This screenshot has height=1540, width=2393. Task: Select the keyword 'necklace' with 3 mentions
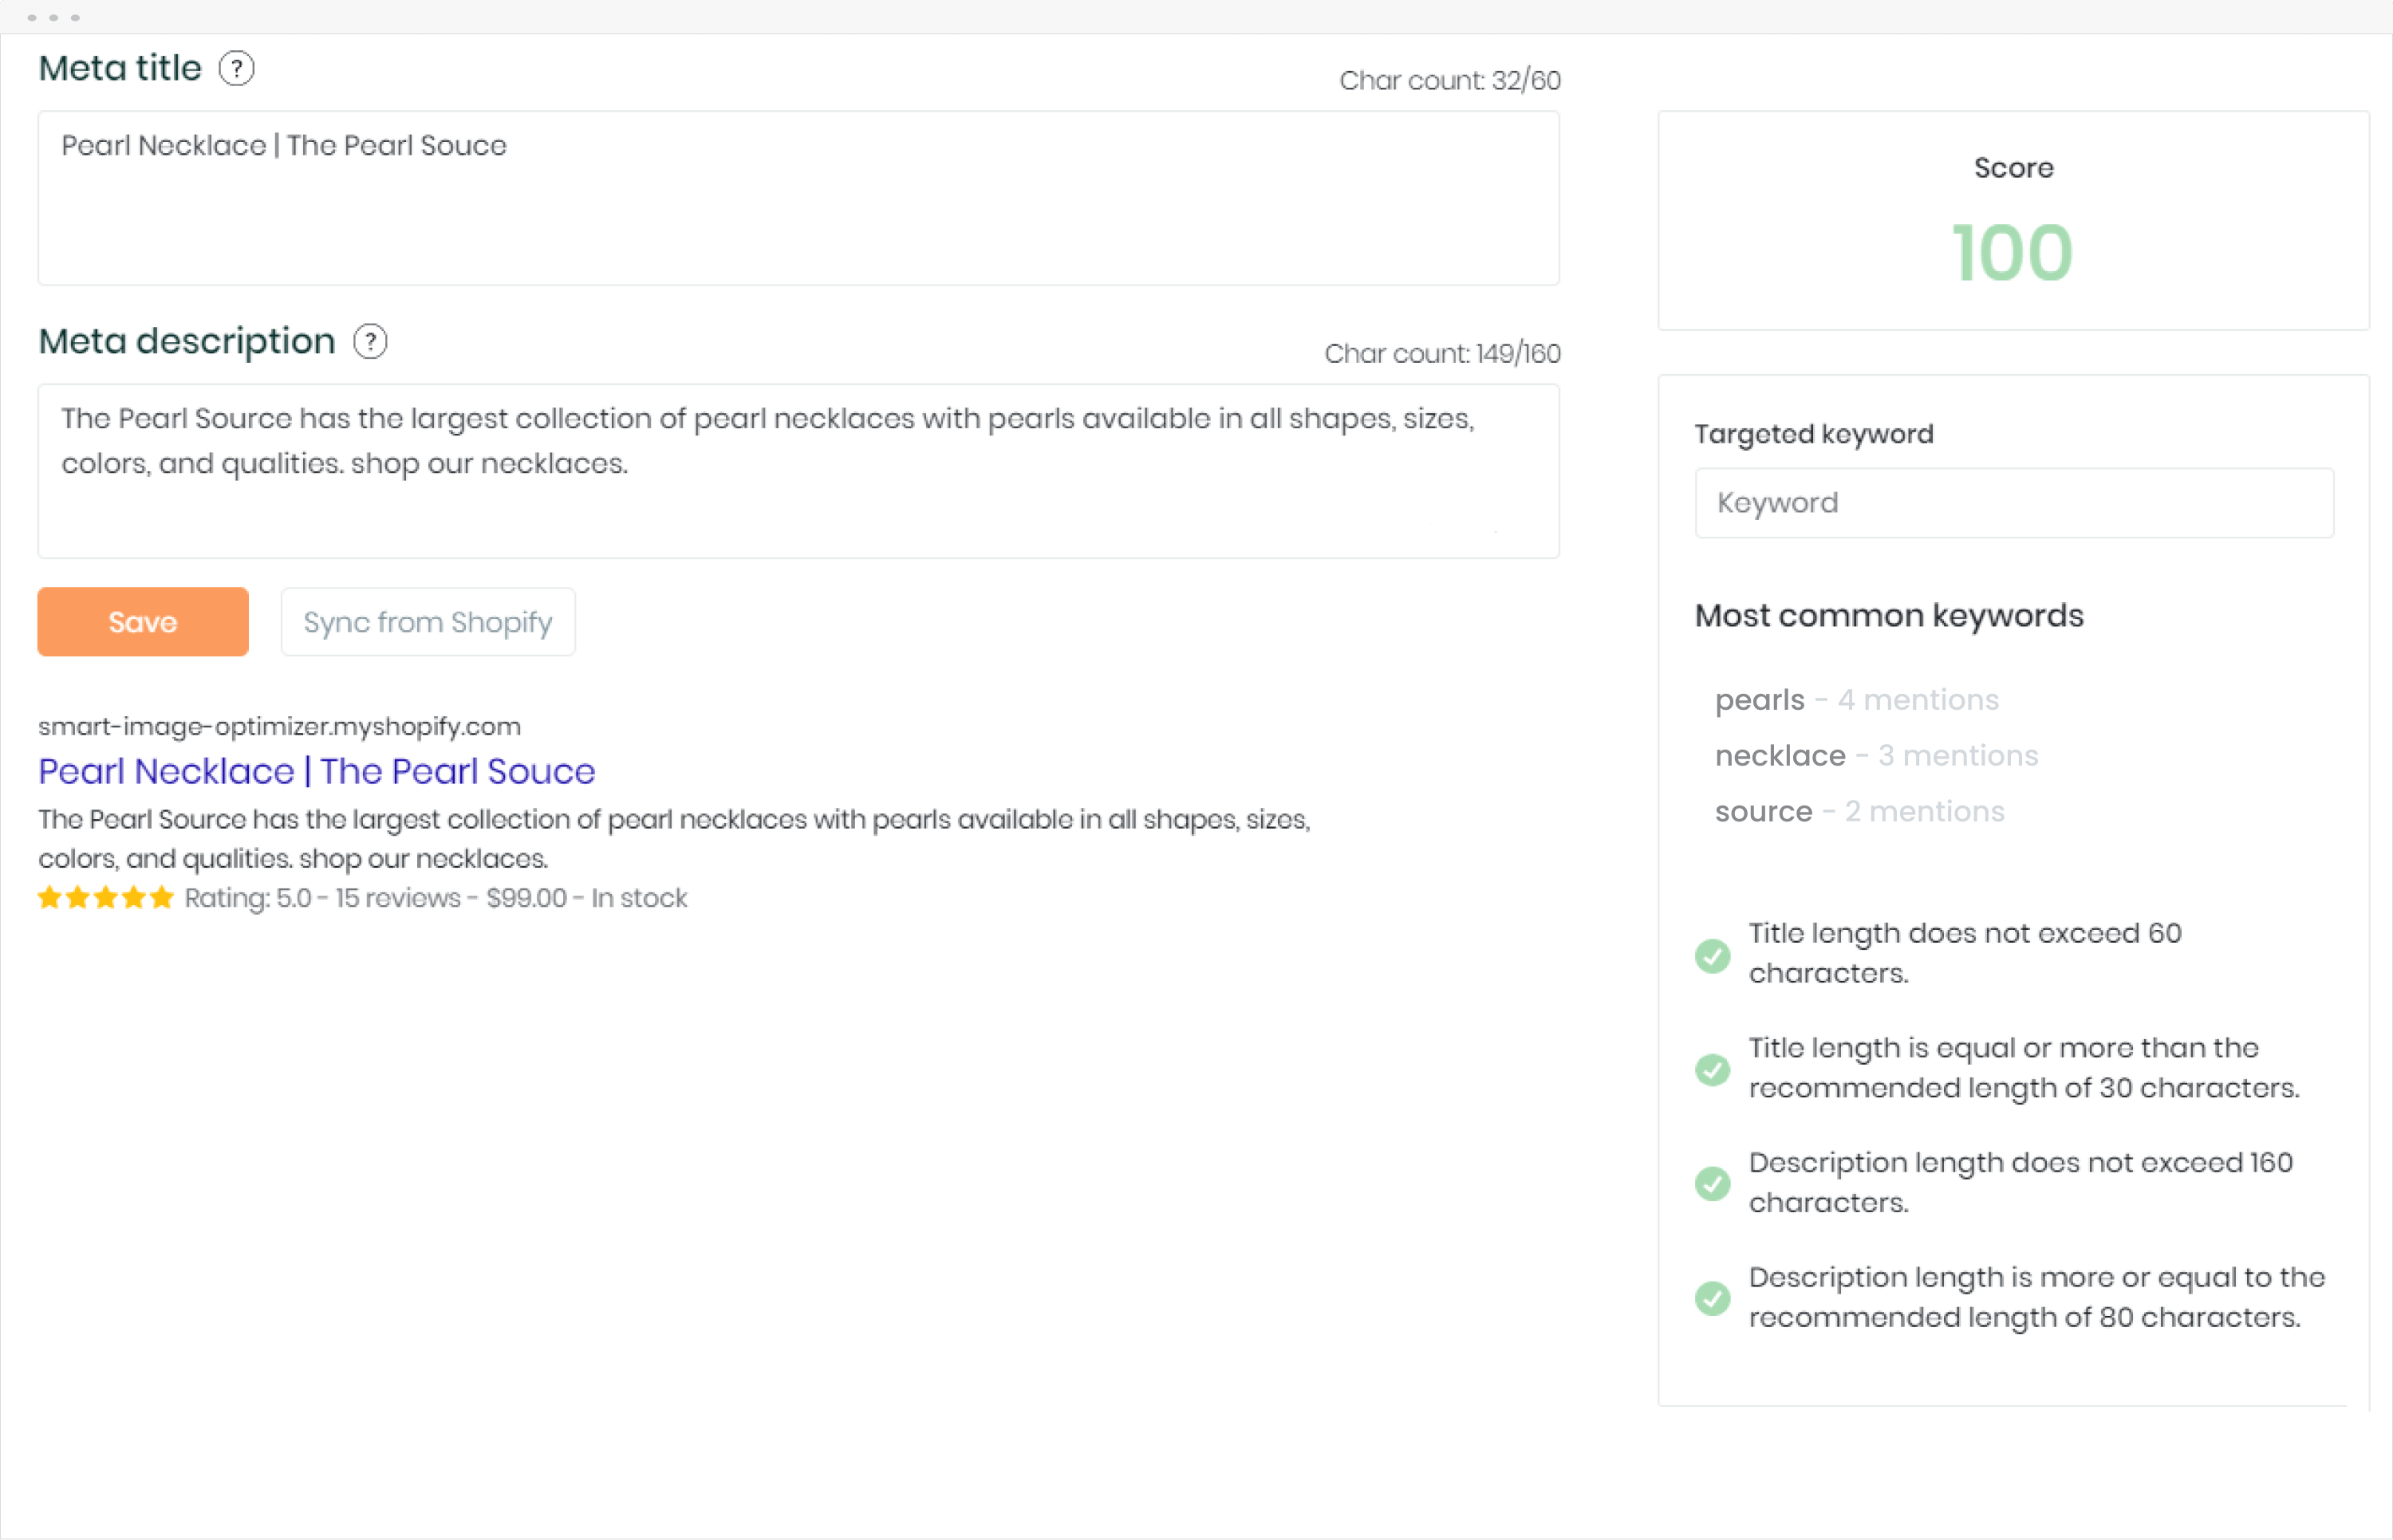[x=1780, y=755]
